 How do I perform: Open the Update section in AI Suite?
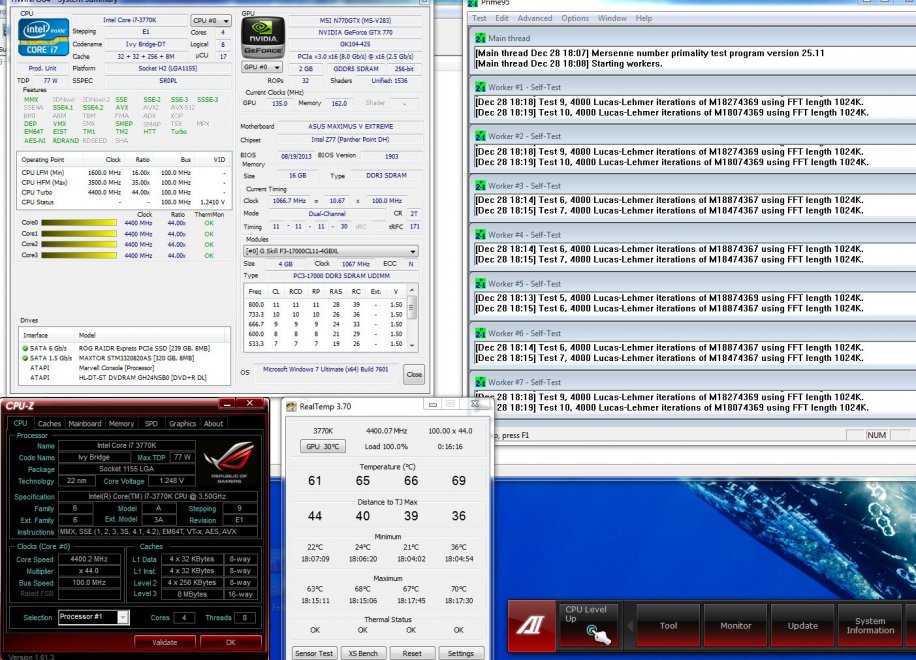point(803,626)
